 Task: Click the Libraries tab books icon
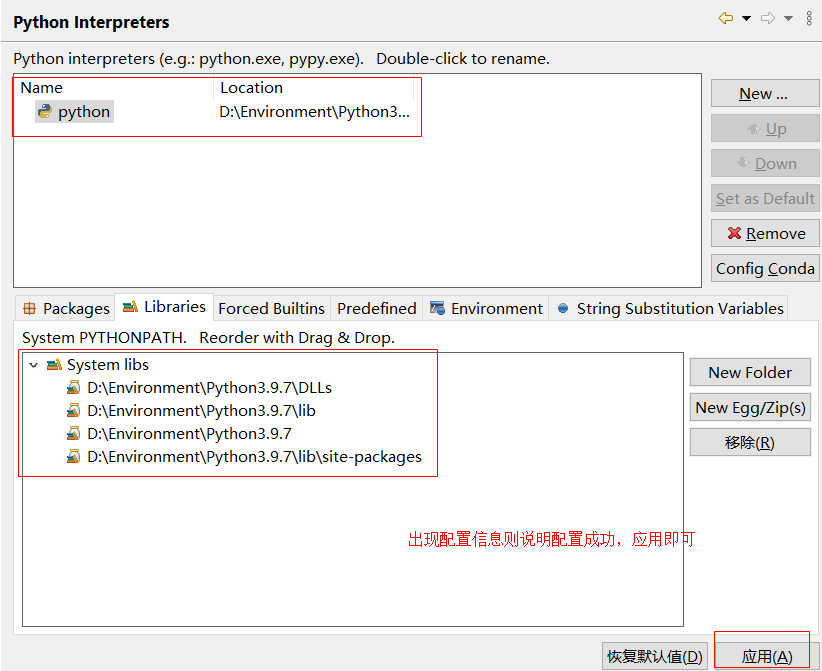[130, 307]
